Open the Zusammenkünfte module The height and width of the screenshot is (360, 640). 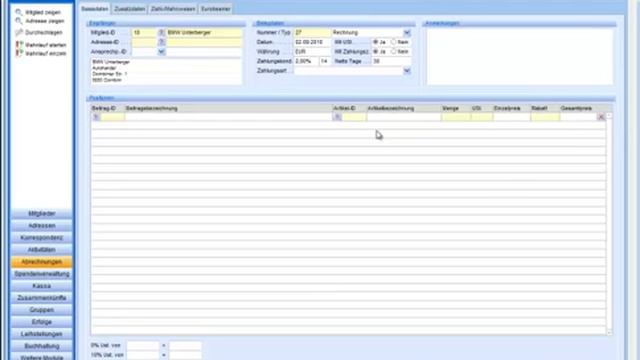coord(42,298)
